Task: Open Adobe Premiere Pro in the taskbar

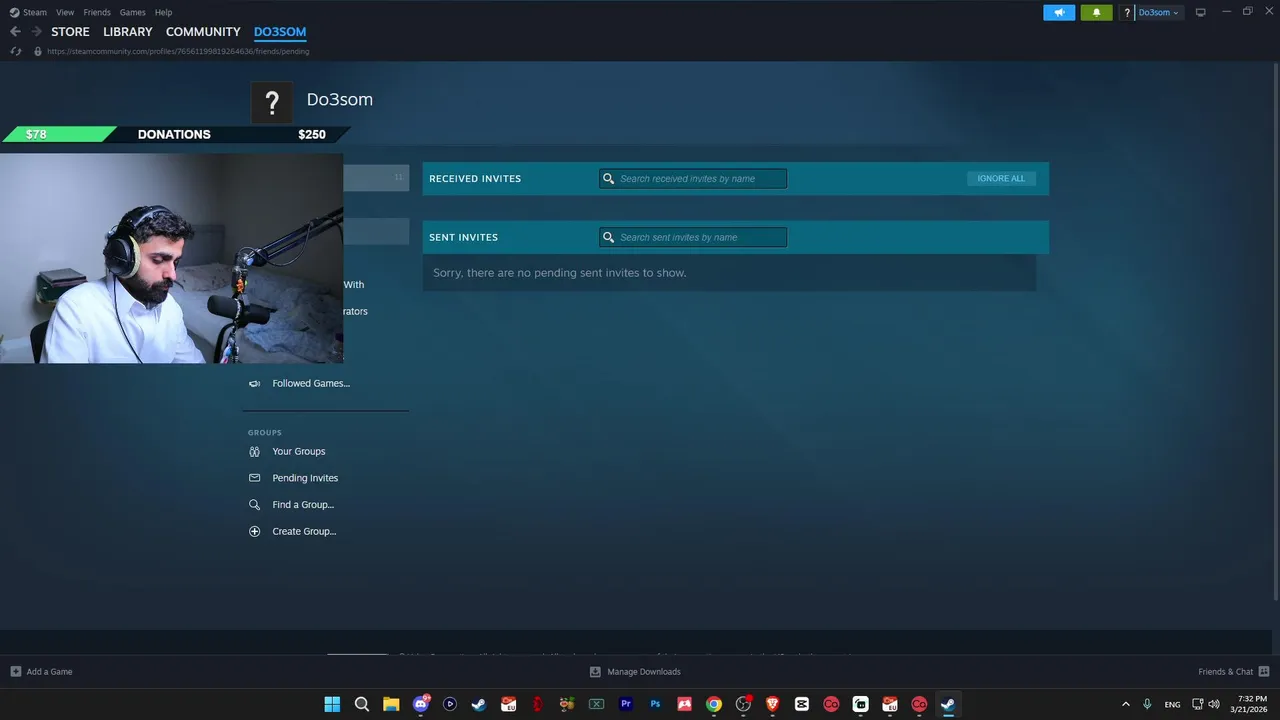Action: [x=626, y=704]
